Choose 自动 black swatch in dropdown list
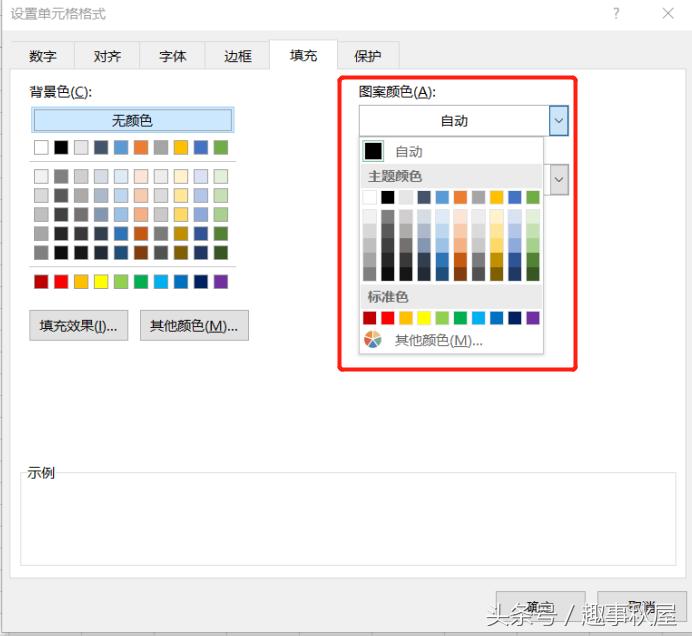The height and width of the screenshot is (636, 692). click(373, 151)
